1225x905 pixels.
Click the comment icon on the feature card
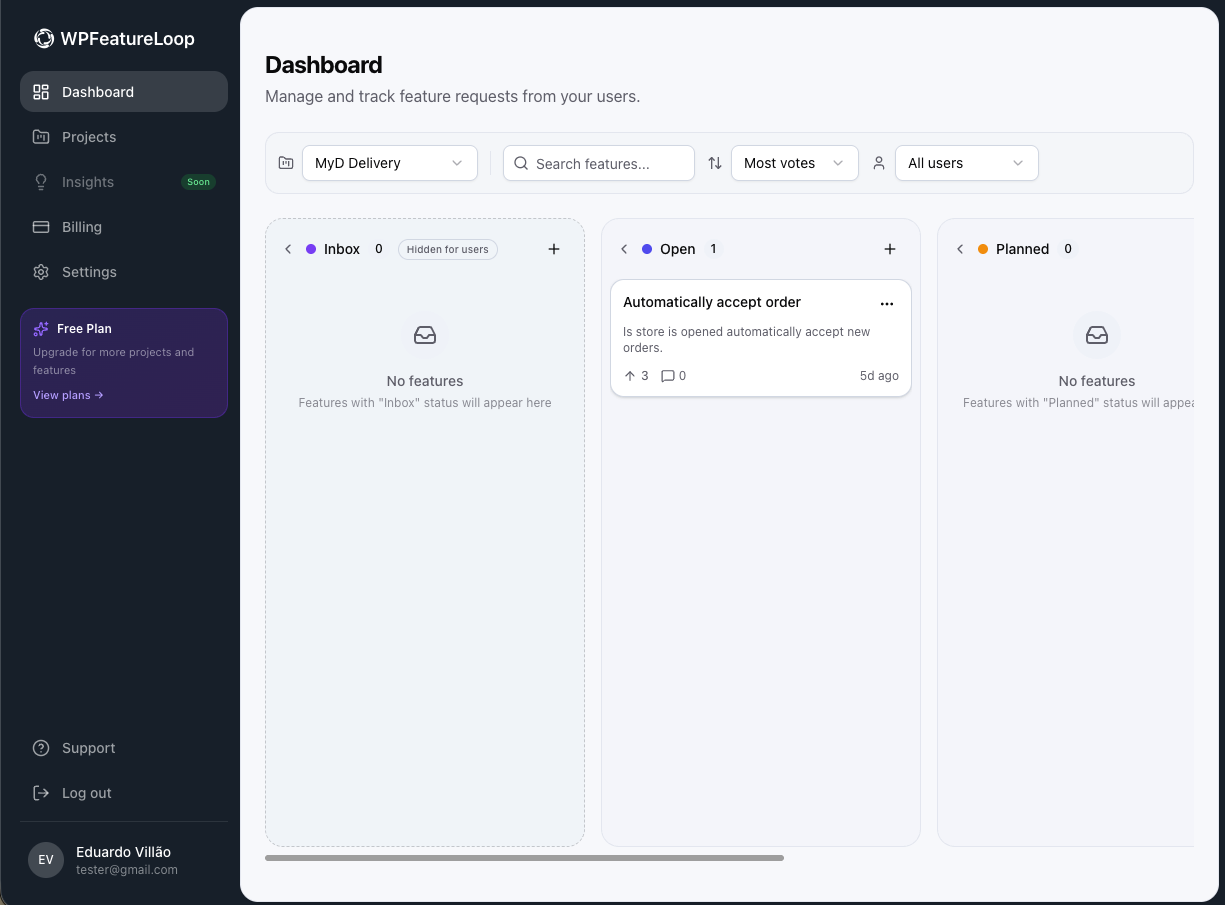click(668, 376)
